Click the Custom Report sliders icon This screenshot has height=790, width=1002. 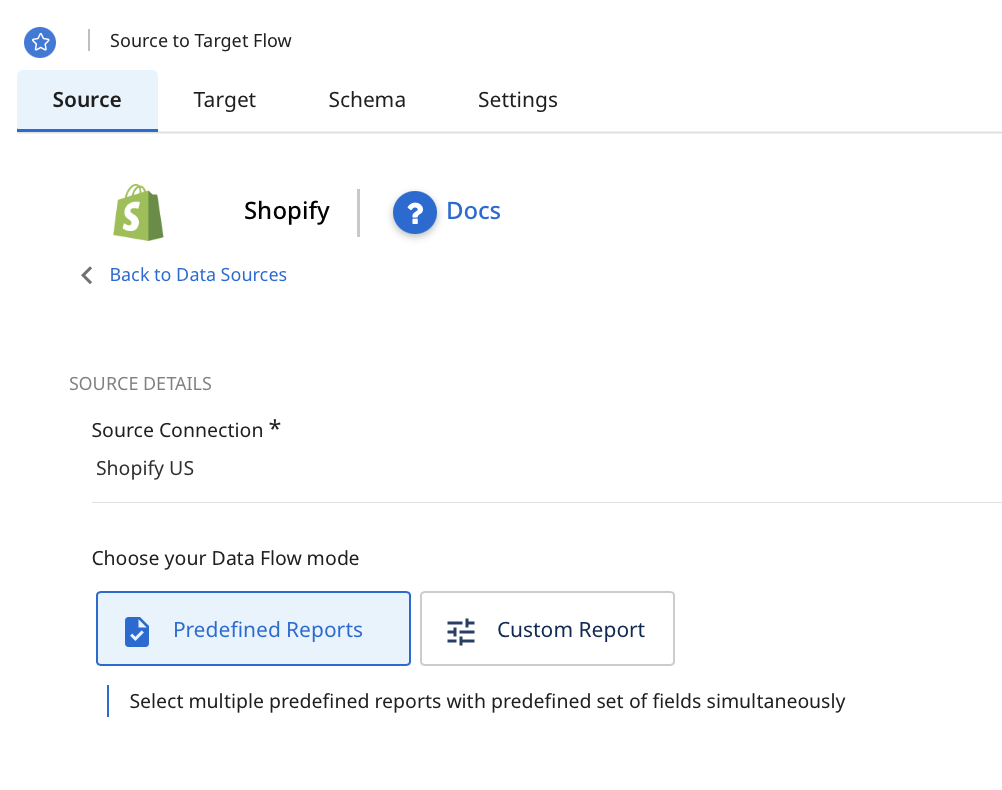[461, 631]
